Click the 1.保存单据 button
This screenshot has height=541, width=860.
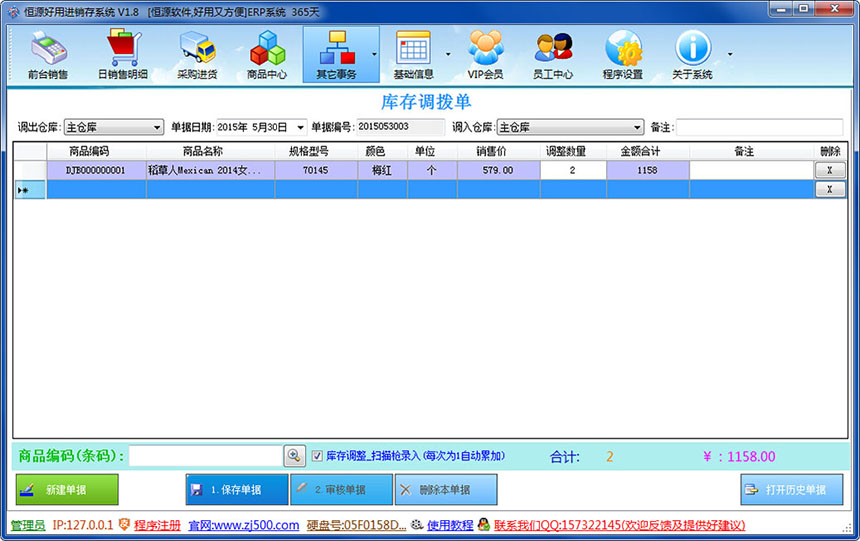tap(236, 490)
